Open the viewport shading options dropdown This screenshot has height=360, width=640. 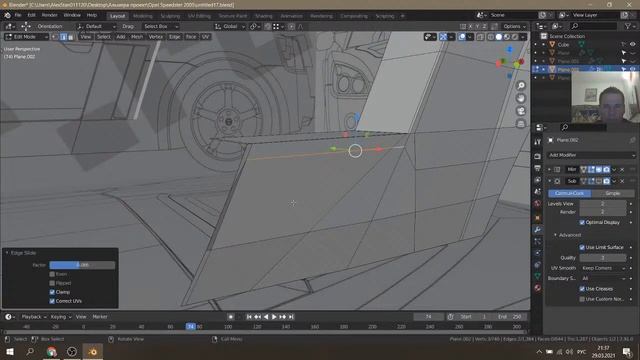tap(523, 37)
